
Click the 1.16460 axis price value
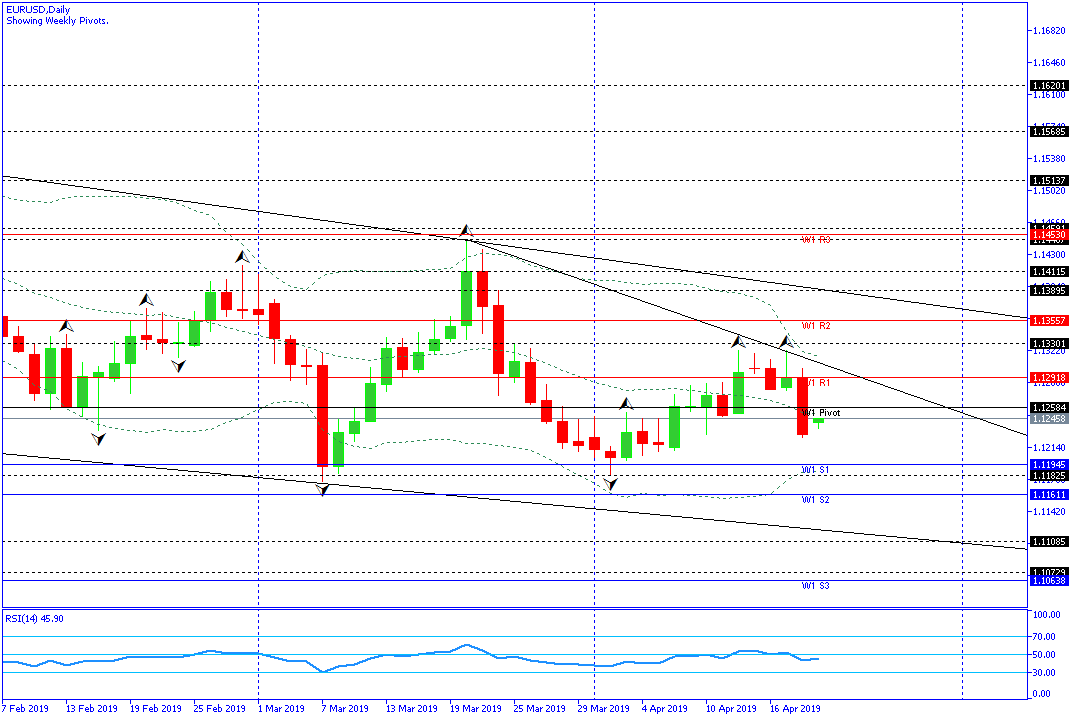1049,63
